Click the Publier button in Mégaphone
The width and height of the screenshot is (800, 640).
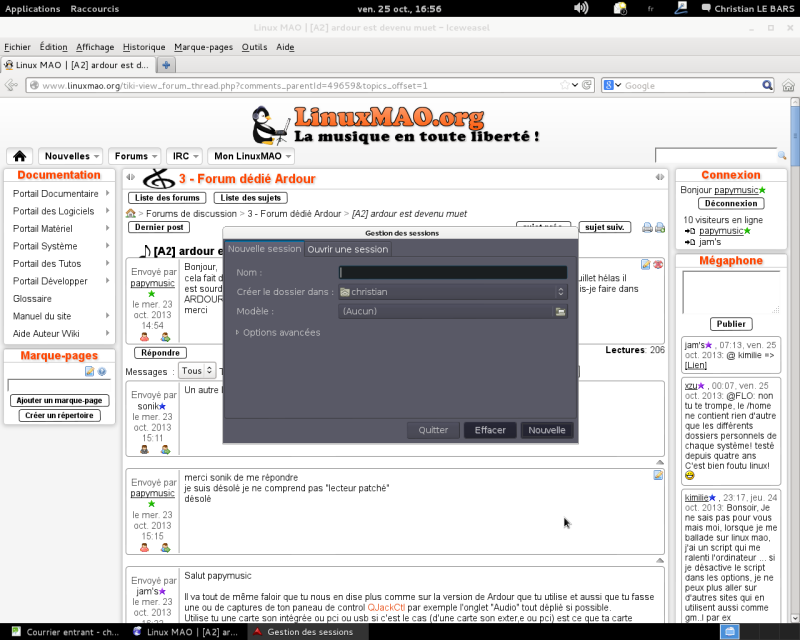tap(731, 324)
